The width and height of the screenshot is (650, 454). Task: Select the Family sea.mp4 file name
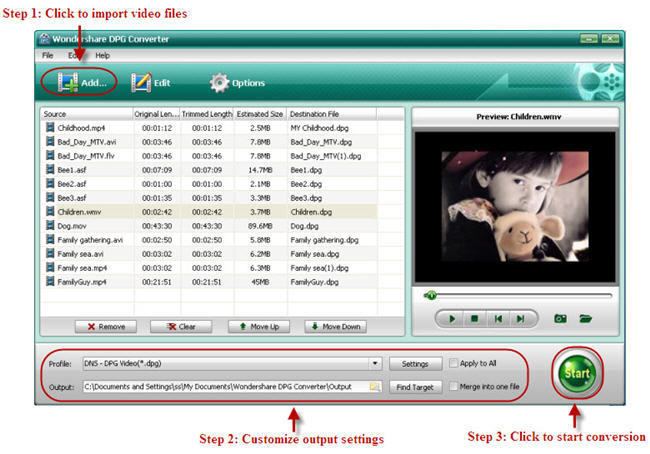tap(82, 268)
